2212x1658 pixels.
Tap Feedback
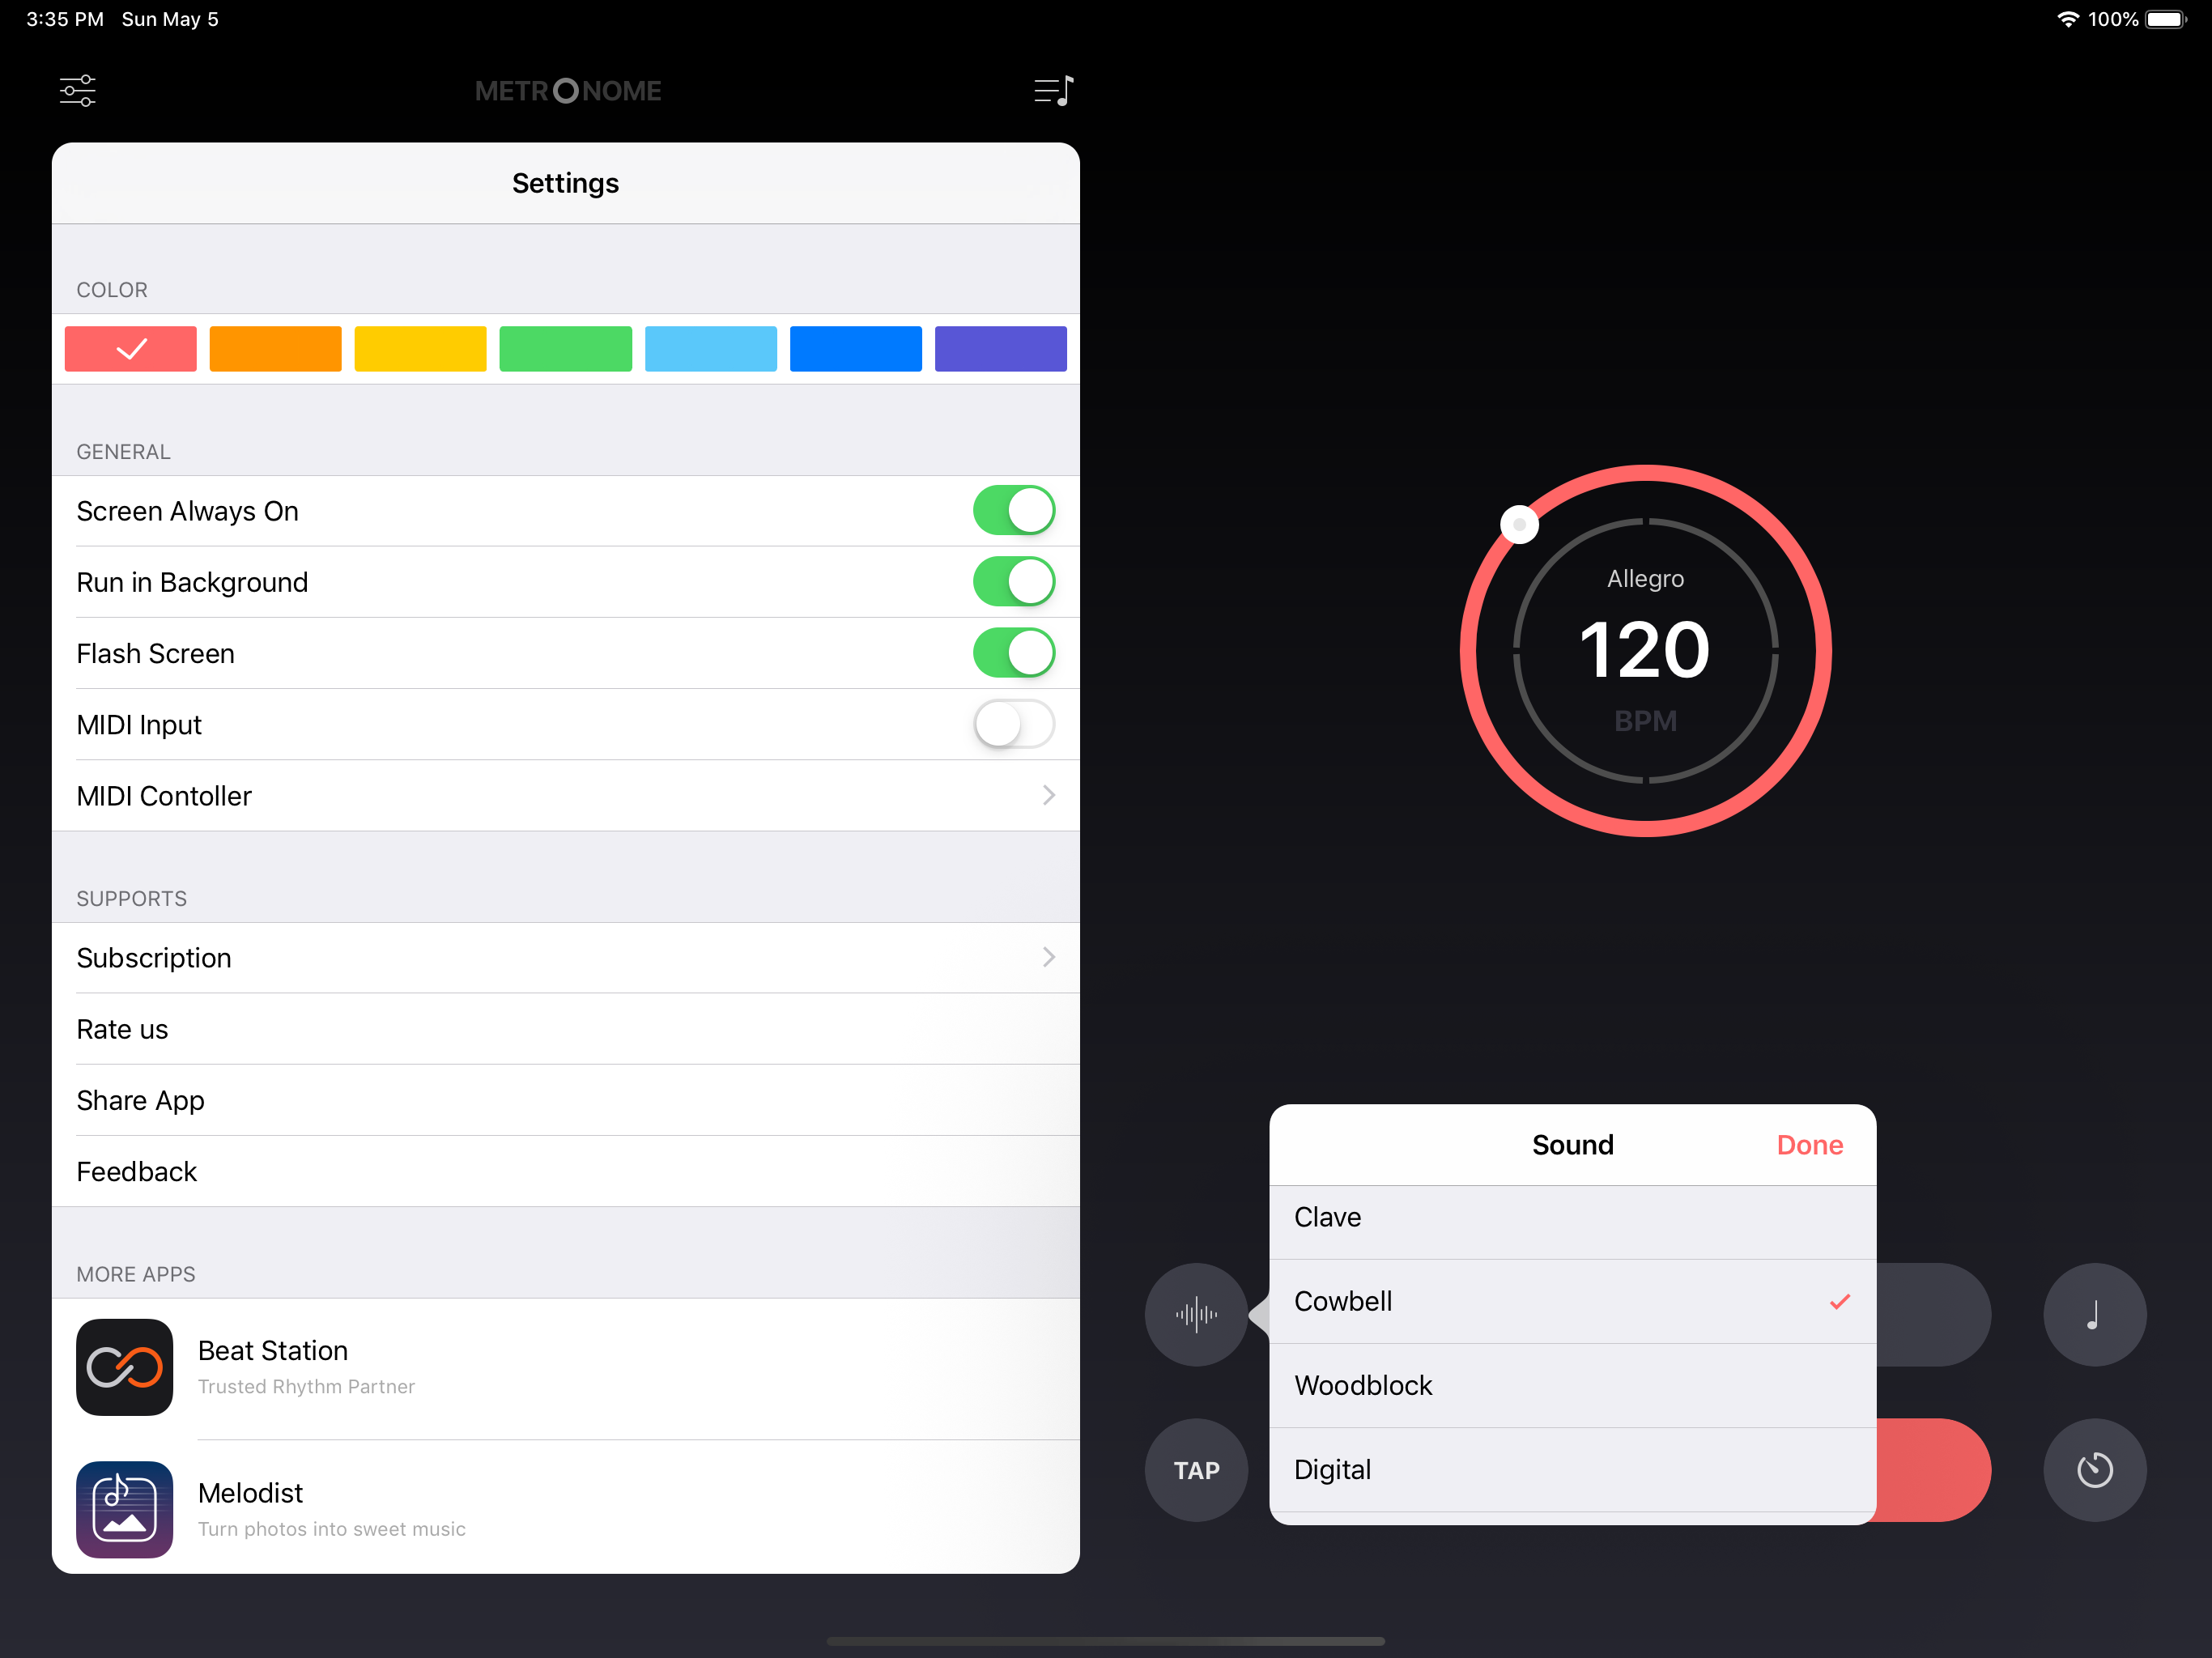pos(566,1171)
